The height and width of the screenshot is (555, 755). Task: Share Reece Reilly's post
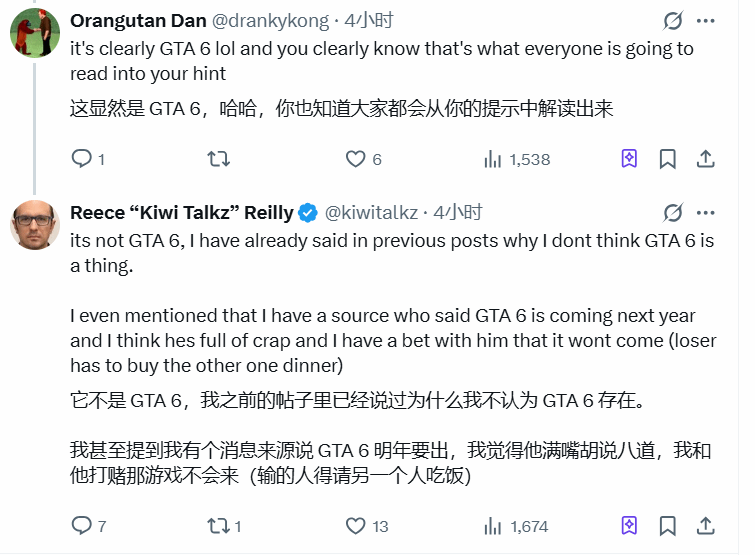click(x=705, y=526)
